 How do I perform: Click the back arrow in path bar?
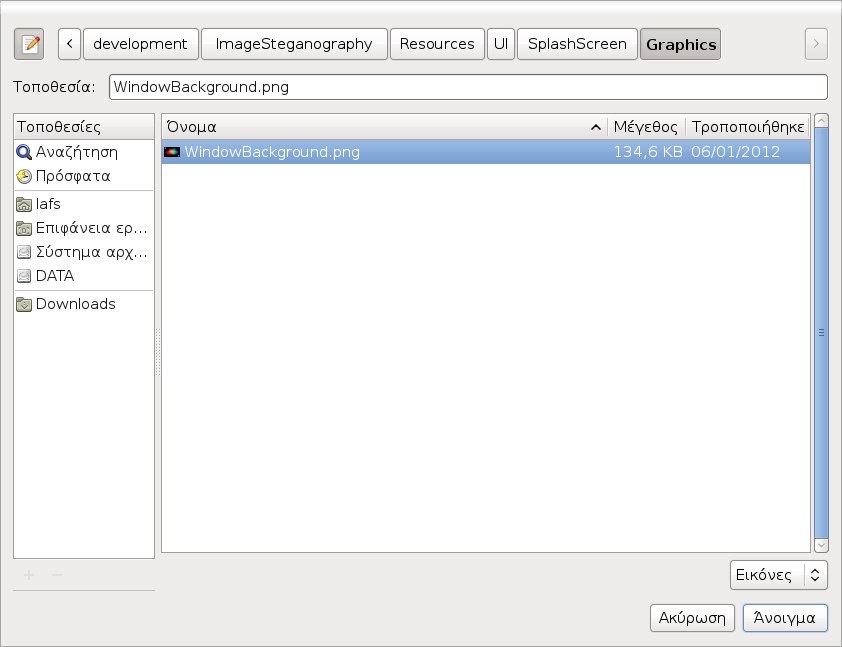69,44
